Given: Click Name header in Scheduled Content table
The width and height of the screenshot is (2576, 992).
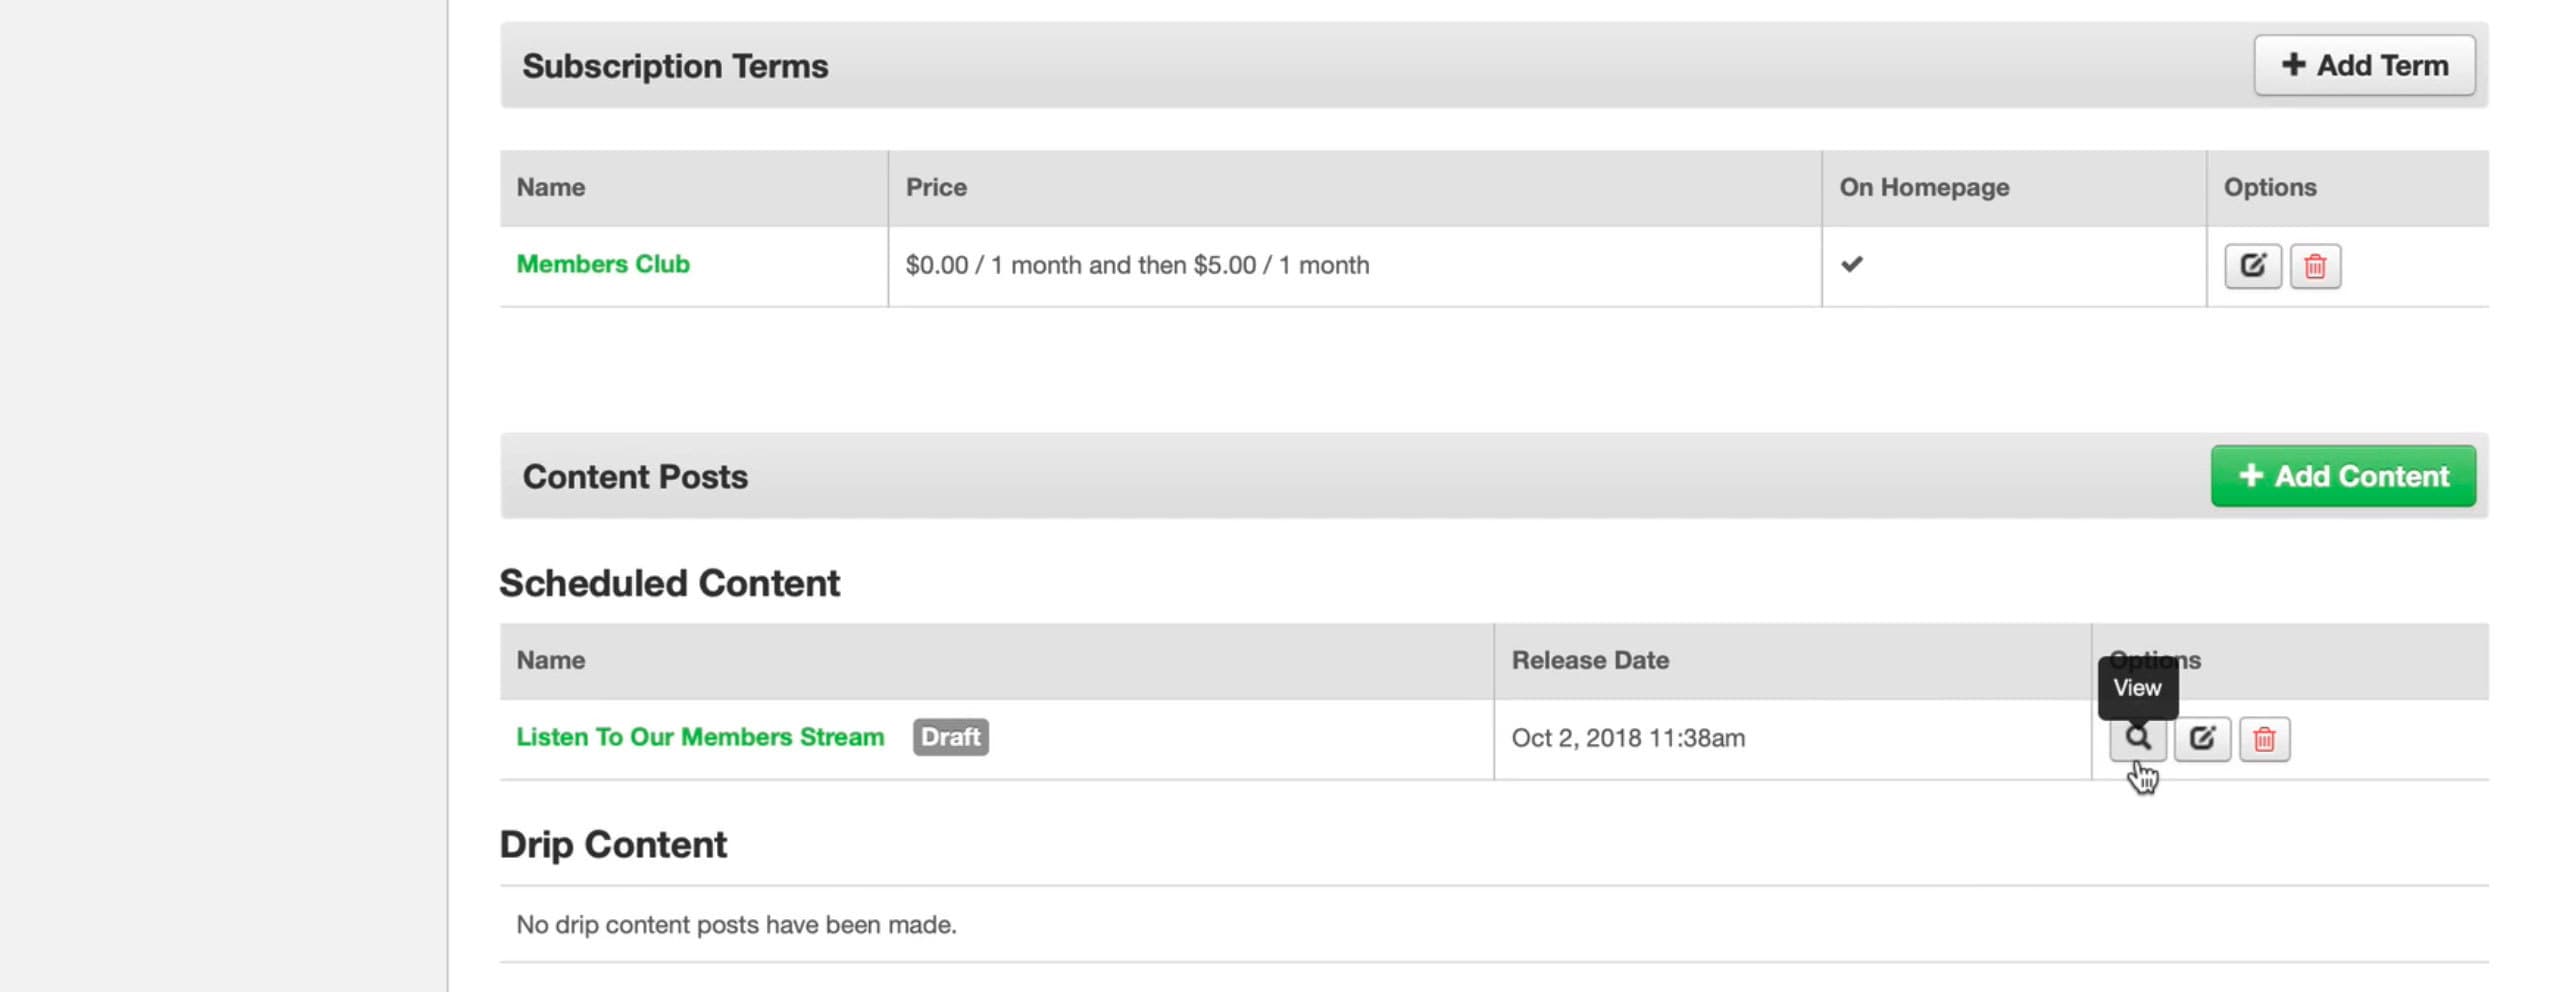Looking at the screenshot, I should tap(551, 660).
